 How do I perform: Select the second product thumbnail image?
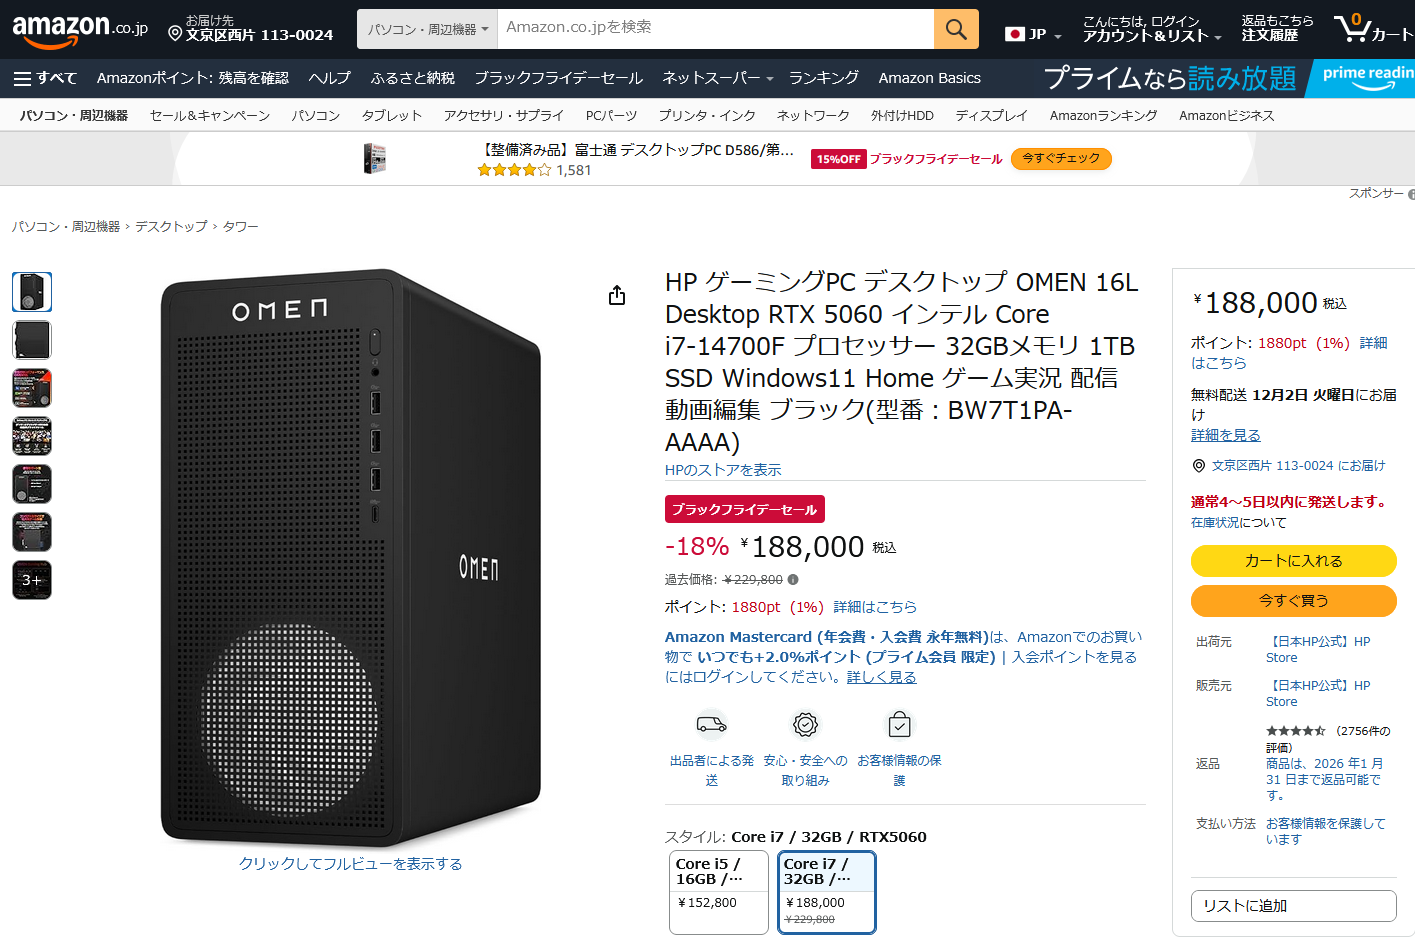pos(32,340)
